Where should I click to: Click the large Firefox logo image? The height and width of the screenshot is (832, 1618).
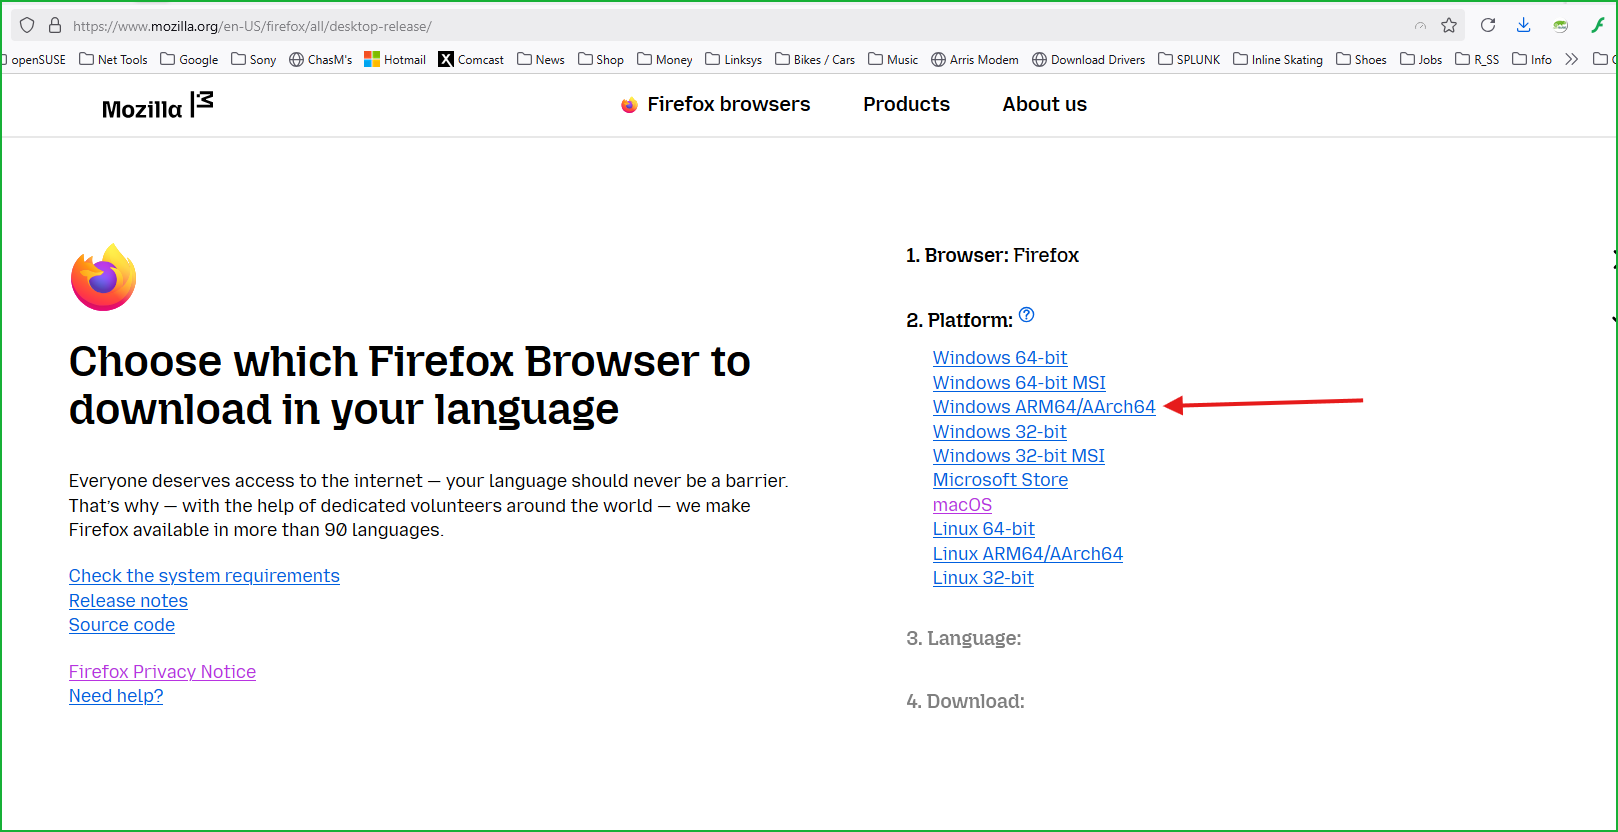pos(104,277)
